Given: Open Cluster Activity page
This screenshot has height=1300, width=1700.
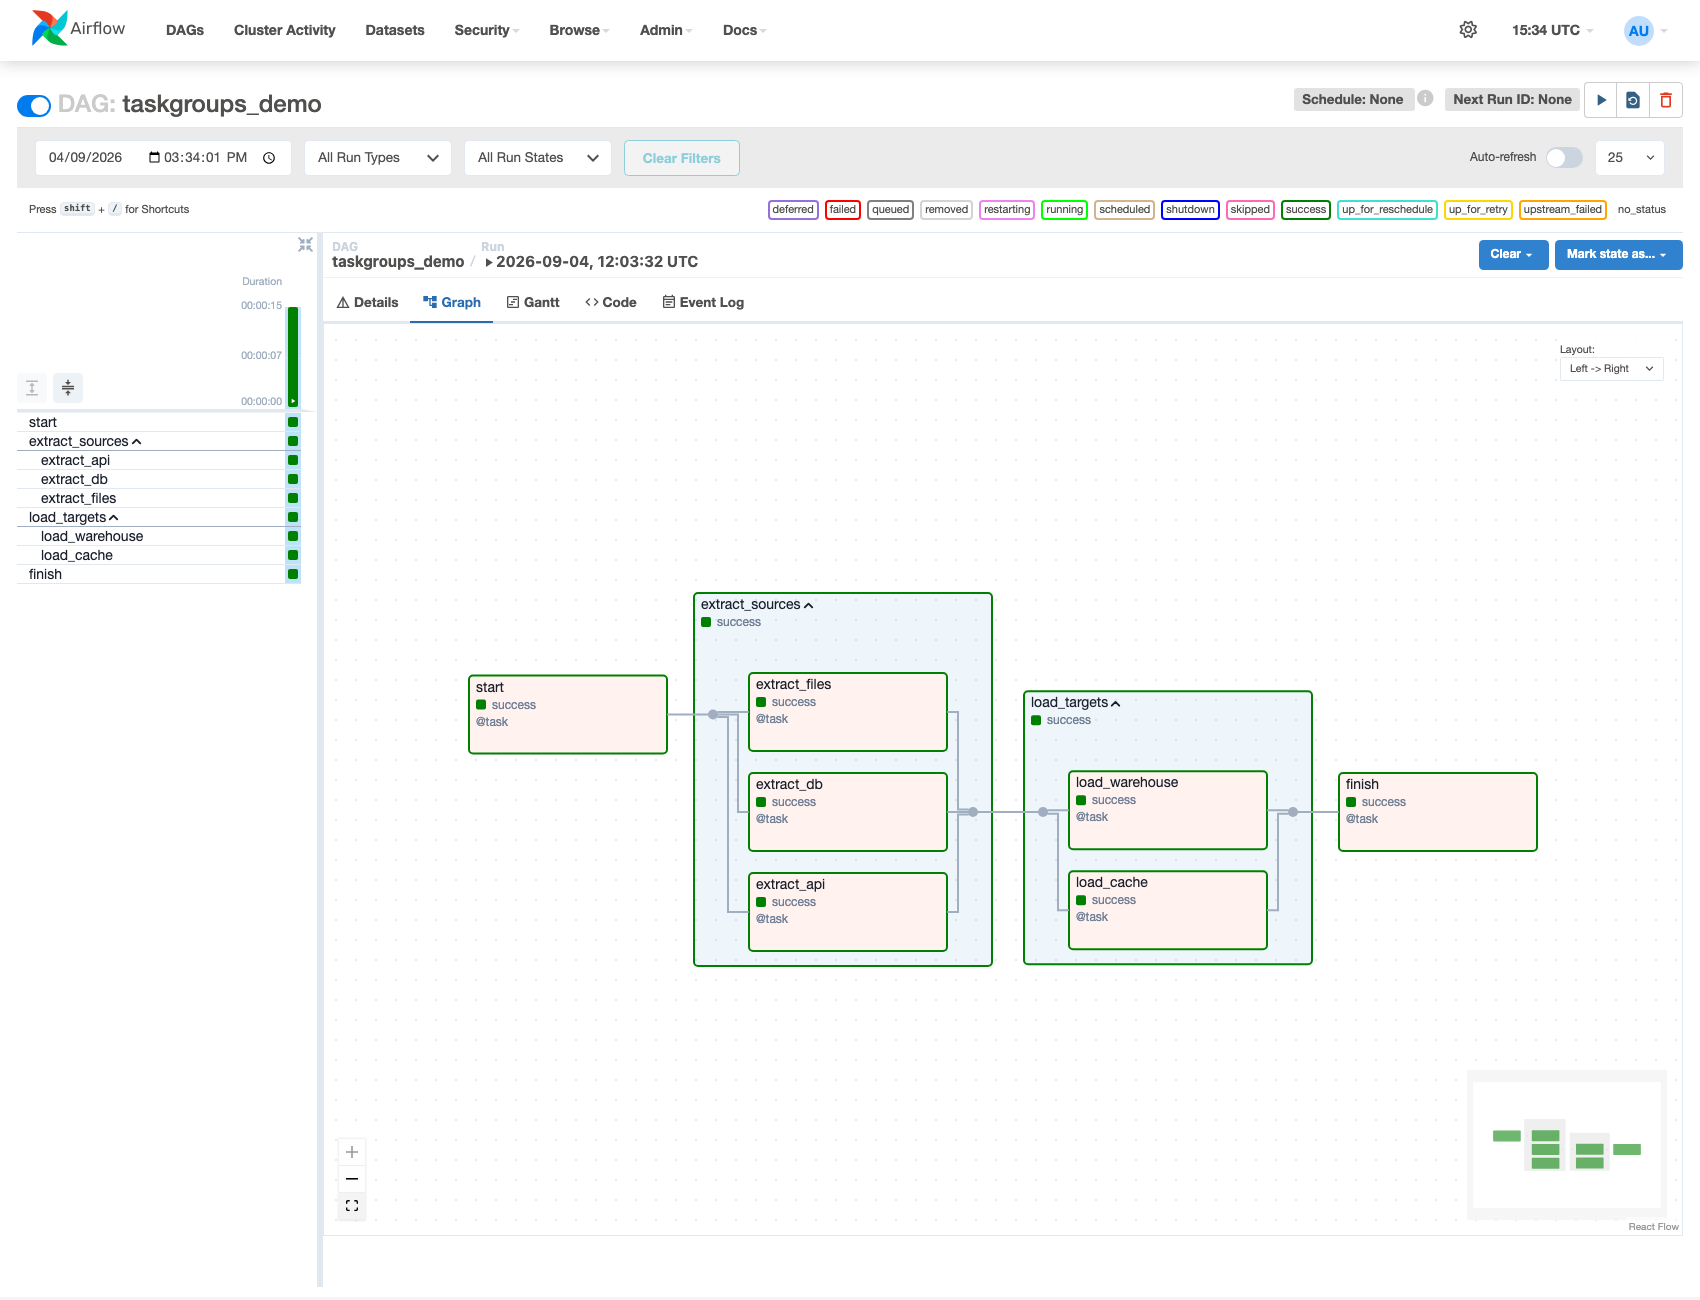Looking at the screenshot, I should tap(285, 30).
